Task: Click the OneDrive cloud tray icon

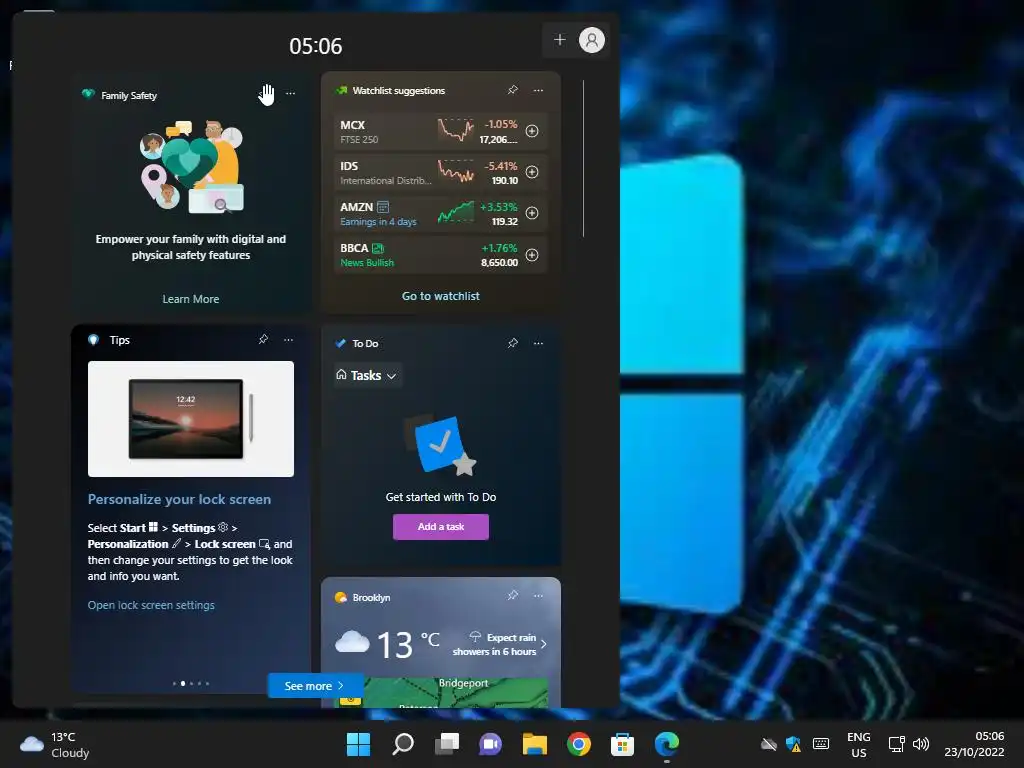Action: [769, 744]
